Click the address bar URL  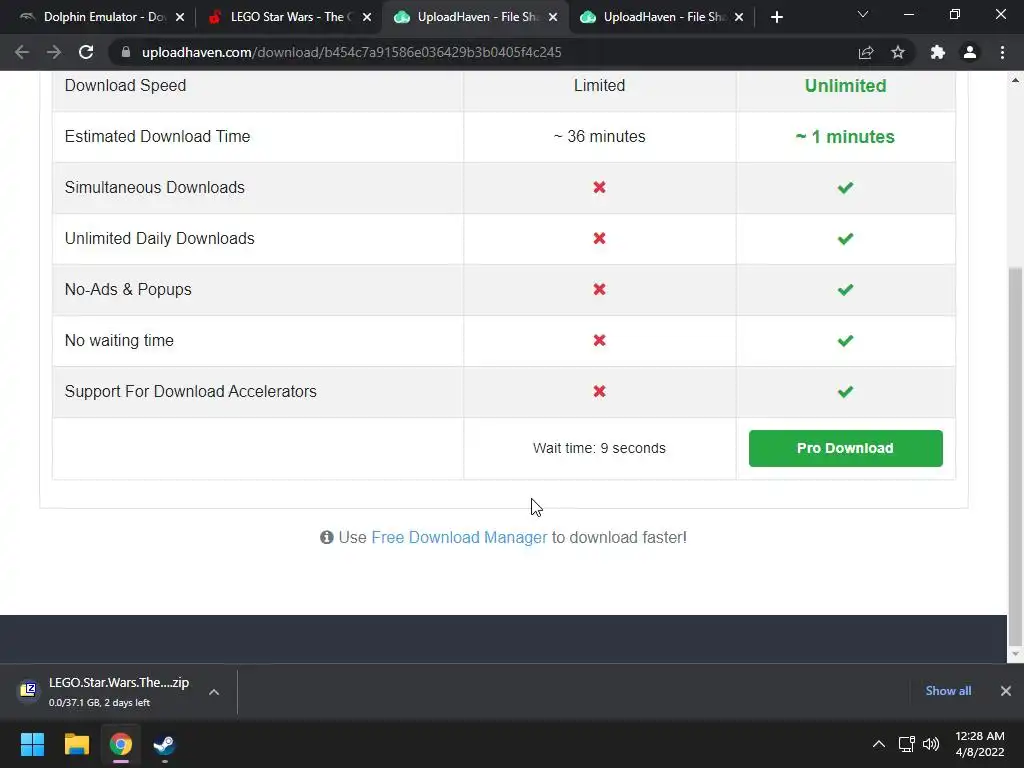(x=351, y=52)
